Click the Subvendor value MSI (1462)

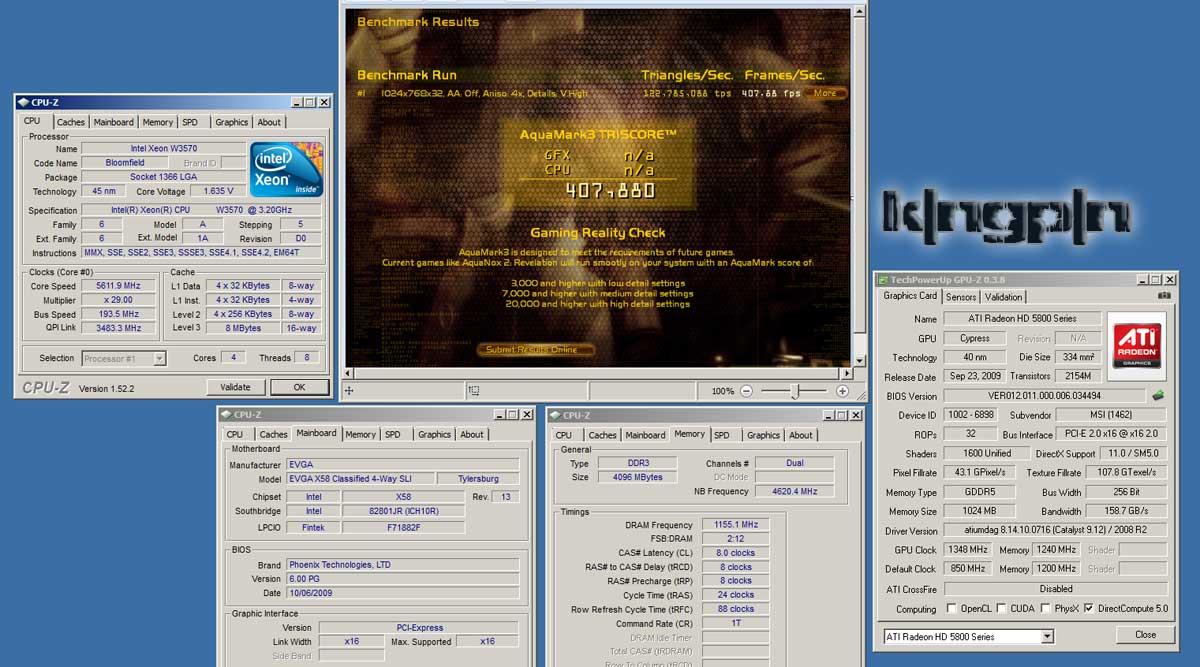click(1111, 415)
